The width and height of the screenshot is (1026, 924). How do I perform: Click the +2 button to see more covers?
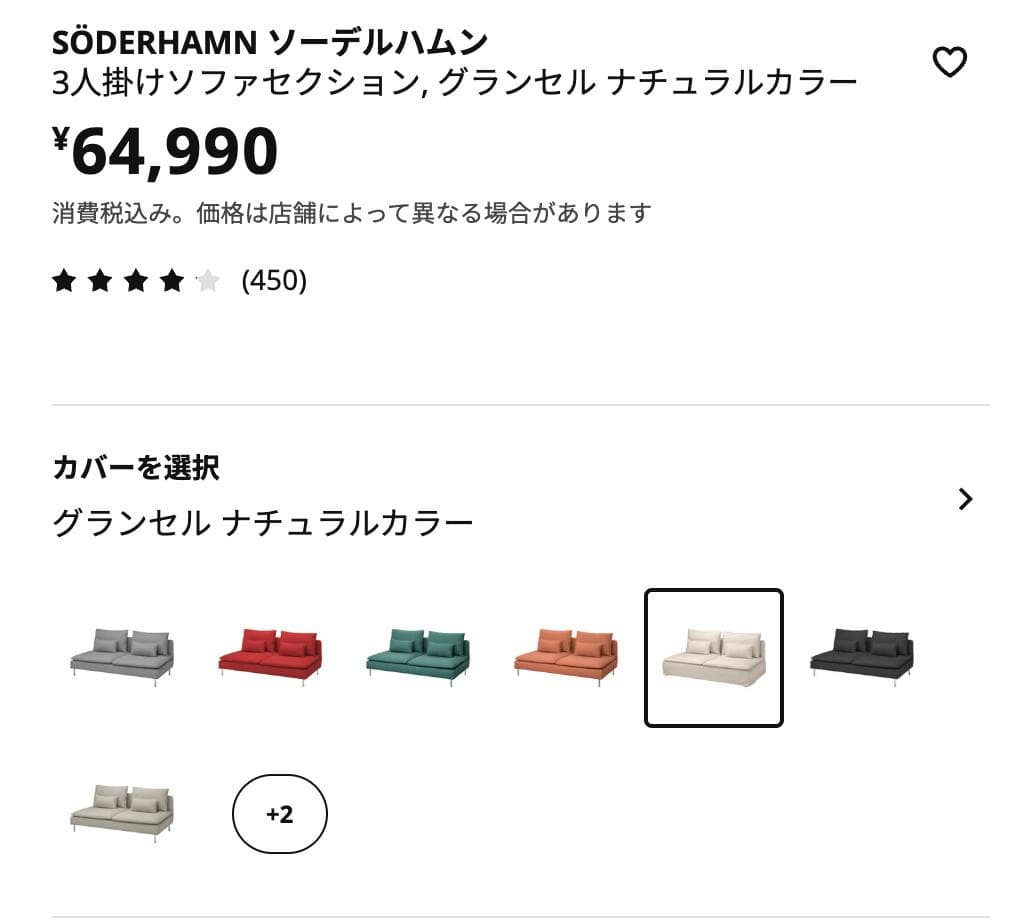[x=280, y=815]
